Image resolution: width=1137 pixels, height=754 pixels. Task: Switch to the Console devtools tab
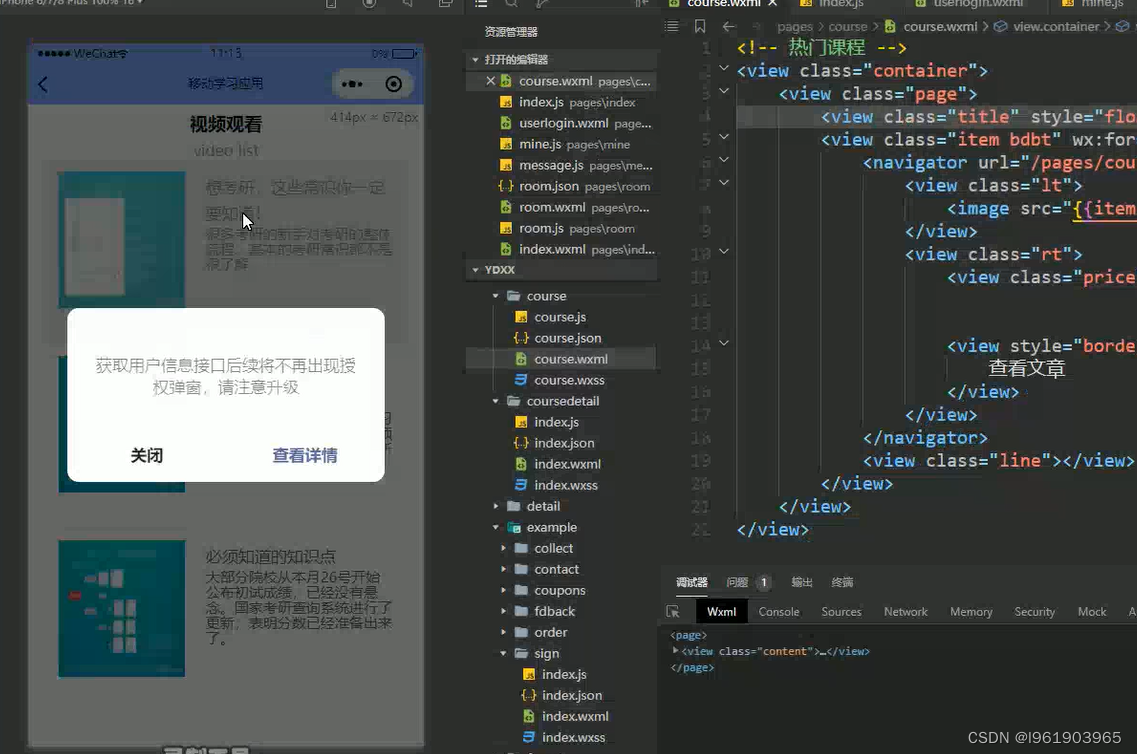pos(779,612)
